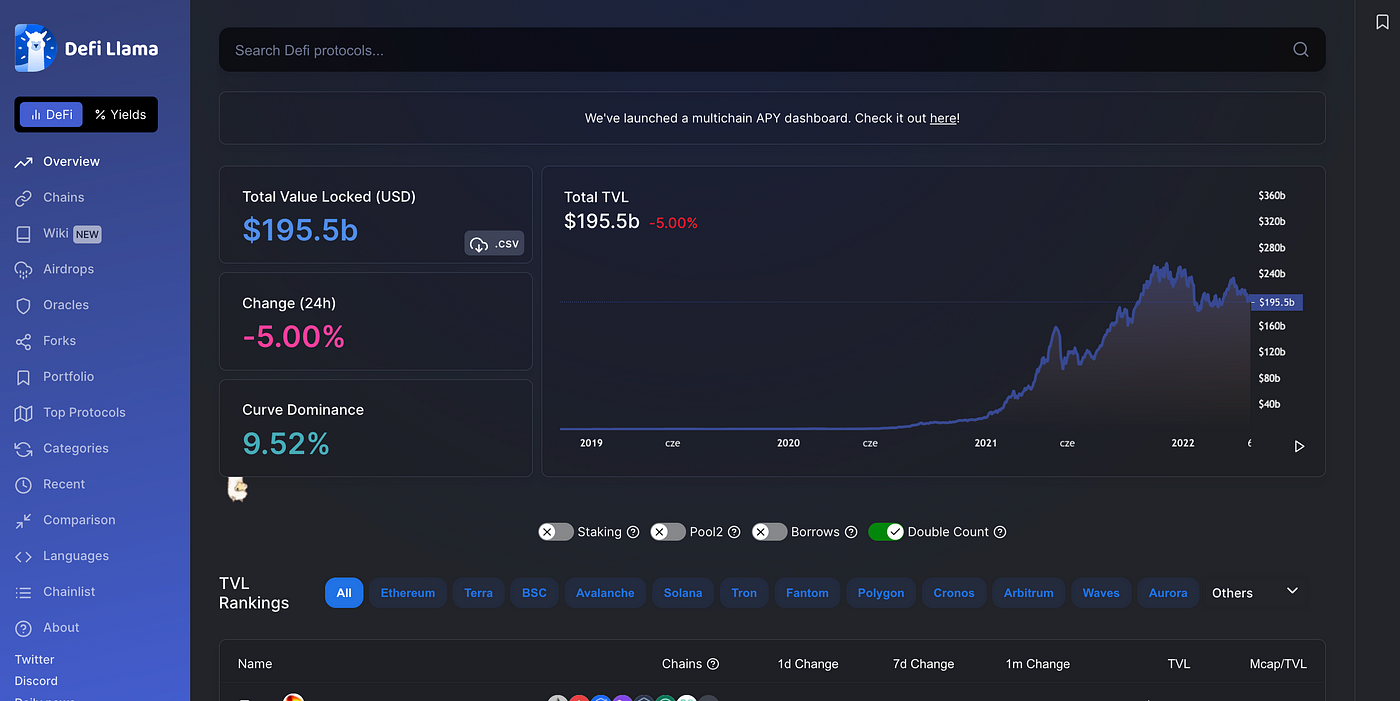Image resolution: width=1400 pixels, height=701 pixels.
Task: Click the Chains link icon in sidebar
Action: point(24,198)
